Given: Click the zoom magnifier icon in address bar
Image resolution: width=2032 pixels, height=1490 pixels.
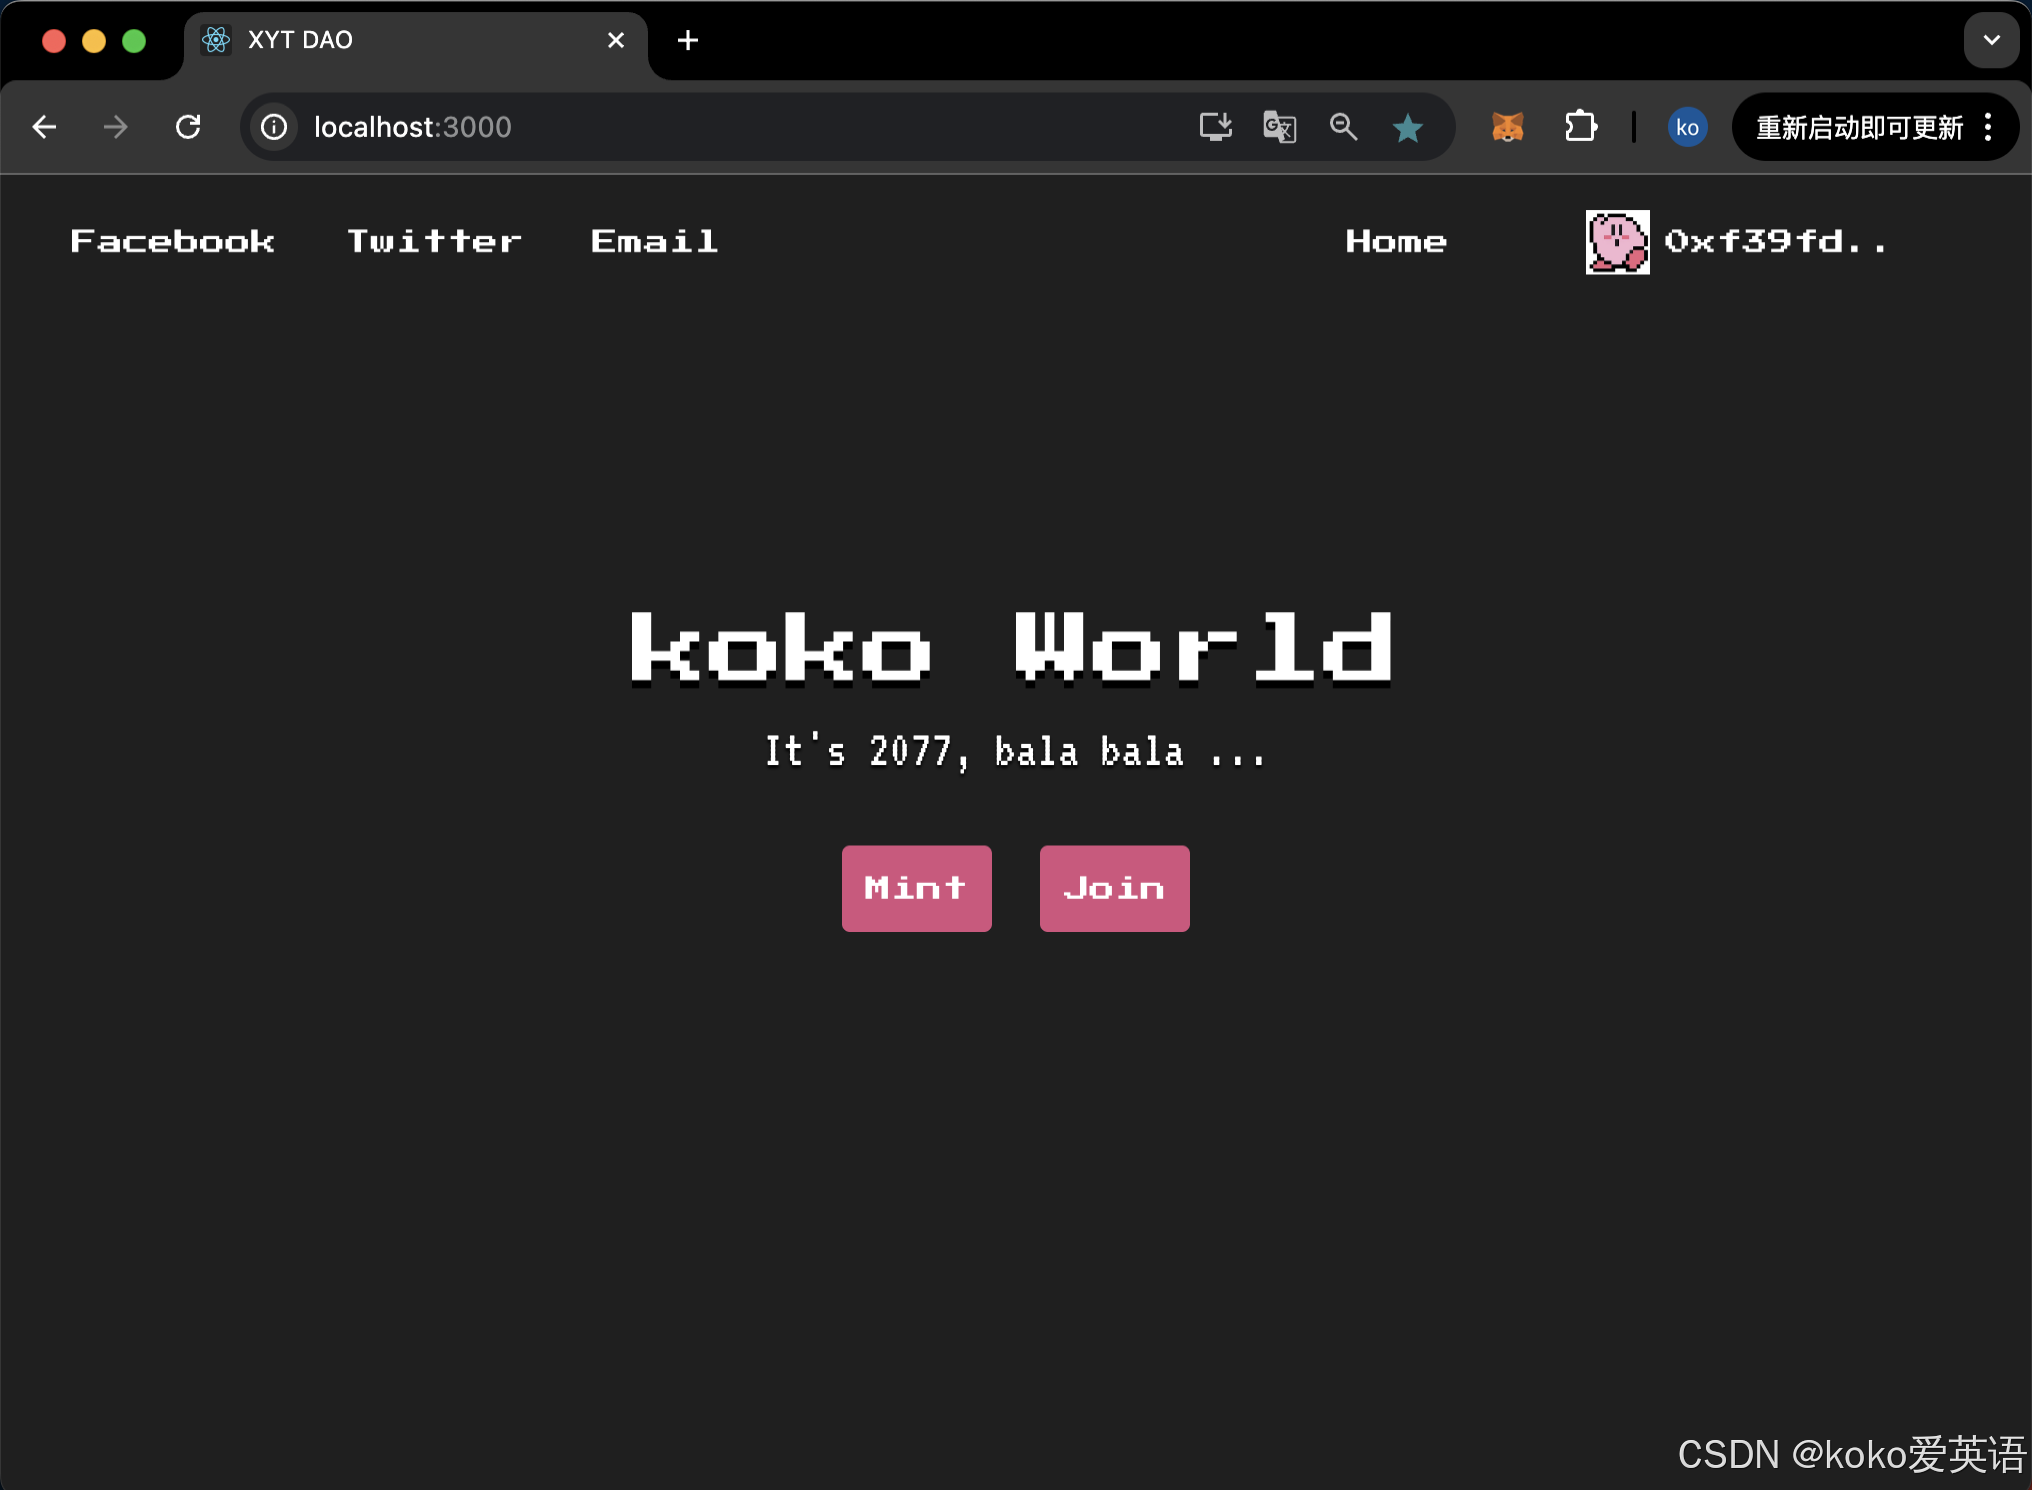Looking at the screenshot, I should 1343,127.
